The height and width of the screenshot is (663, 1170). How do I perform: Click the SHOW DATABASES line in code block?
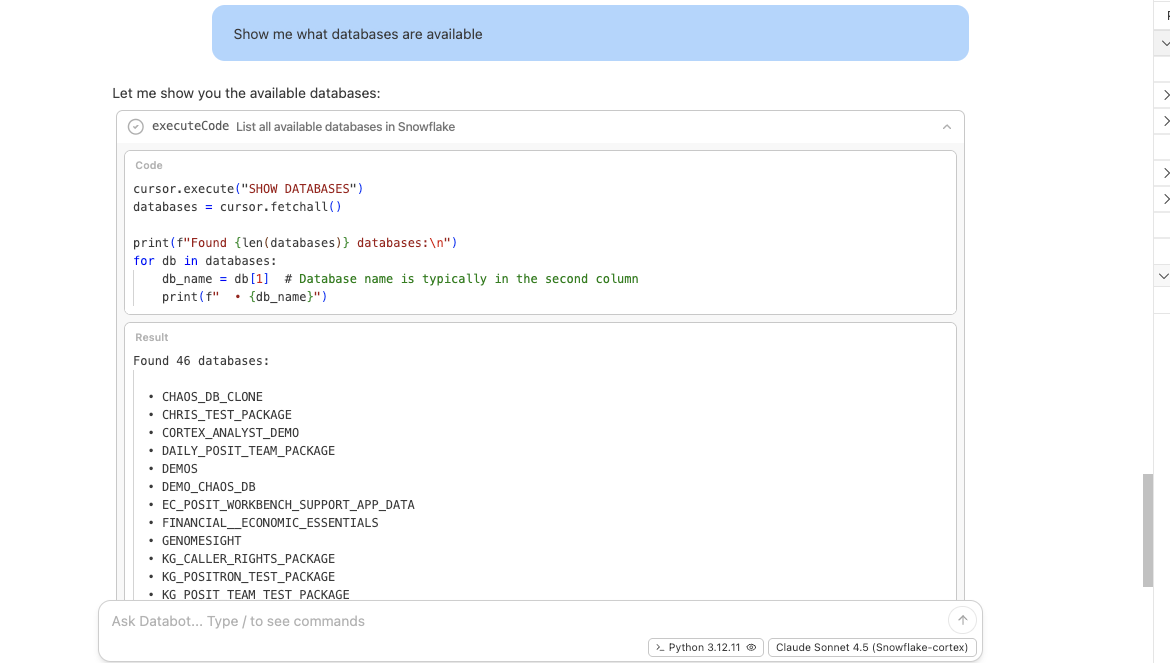[x=248, y=189]
